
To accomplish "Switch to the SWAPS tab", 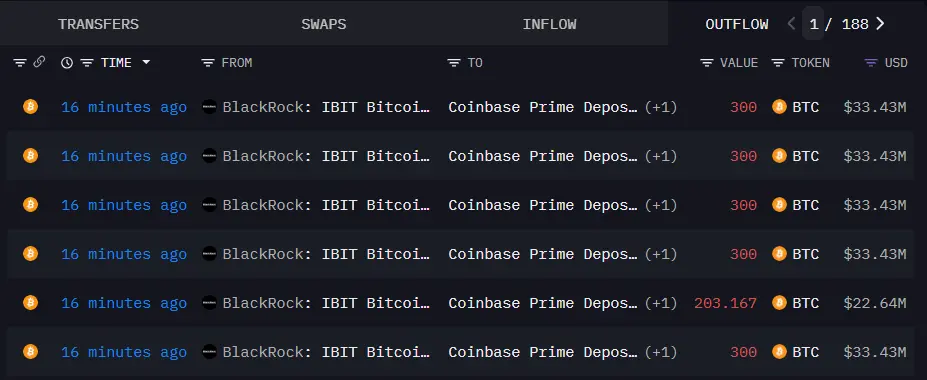I will (323, 24).
